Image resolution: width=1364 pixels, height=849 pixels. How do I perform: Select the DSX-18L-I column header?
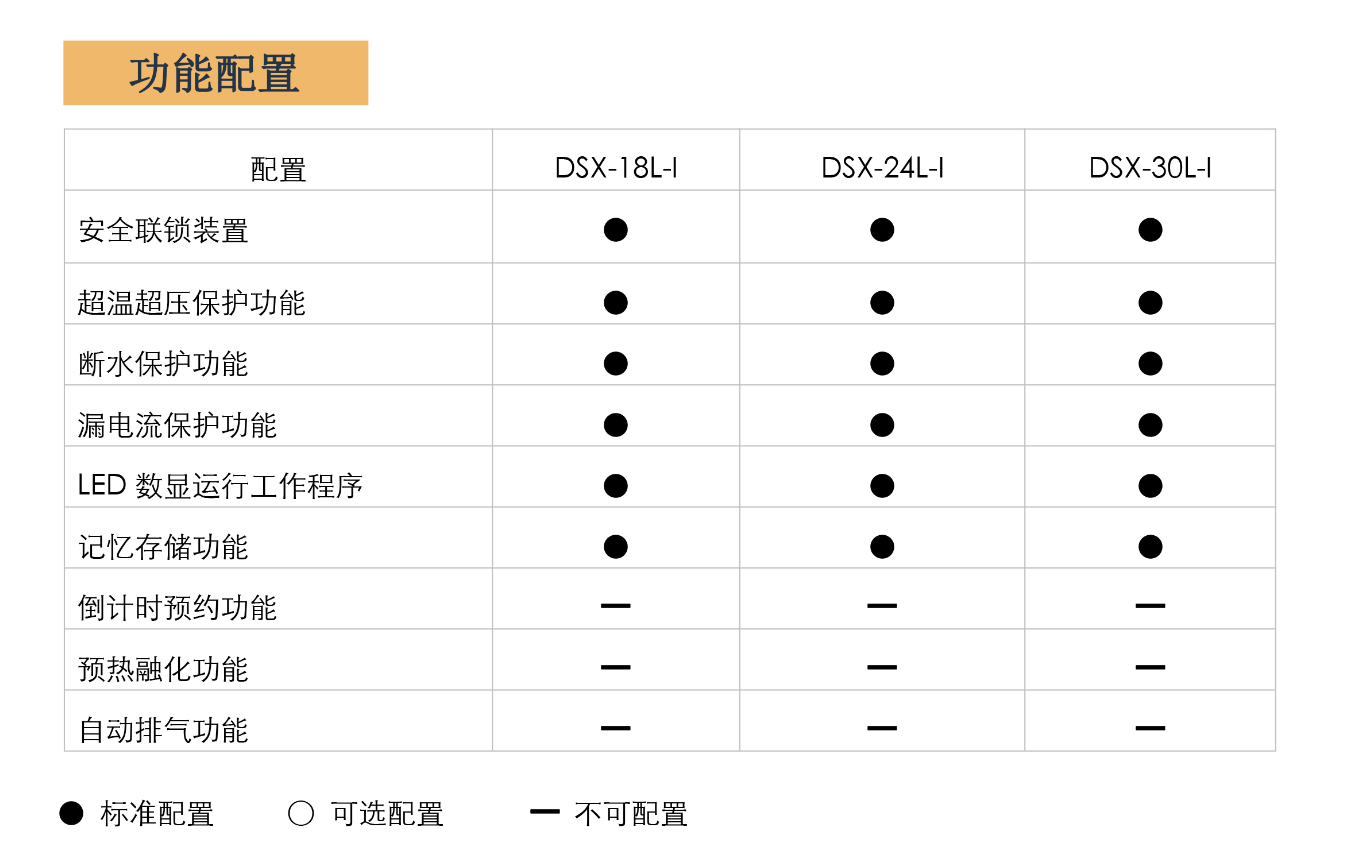coord(616,168)
